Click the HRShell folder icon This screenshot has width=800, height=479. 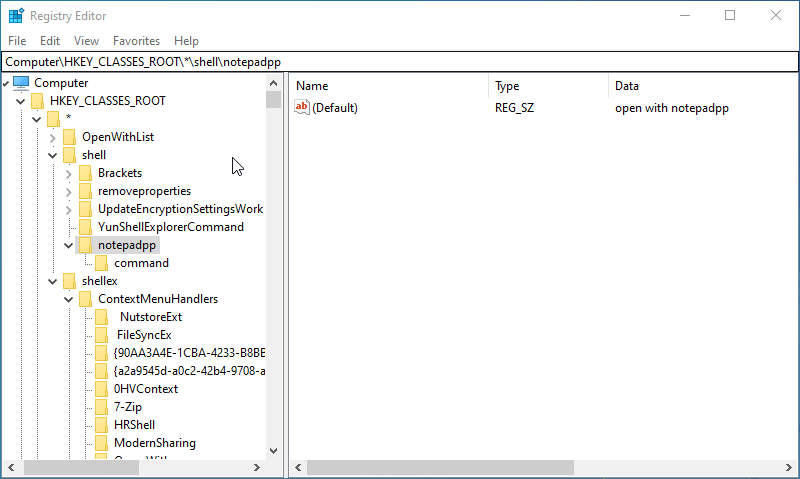pyautogui.click(x=102, y=425)
